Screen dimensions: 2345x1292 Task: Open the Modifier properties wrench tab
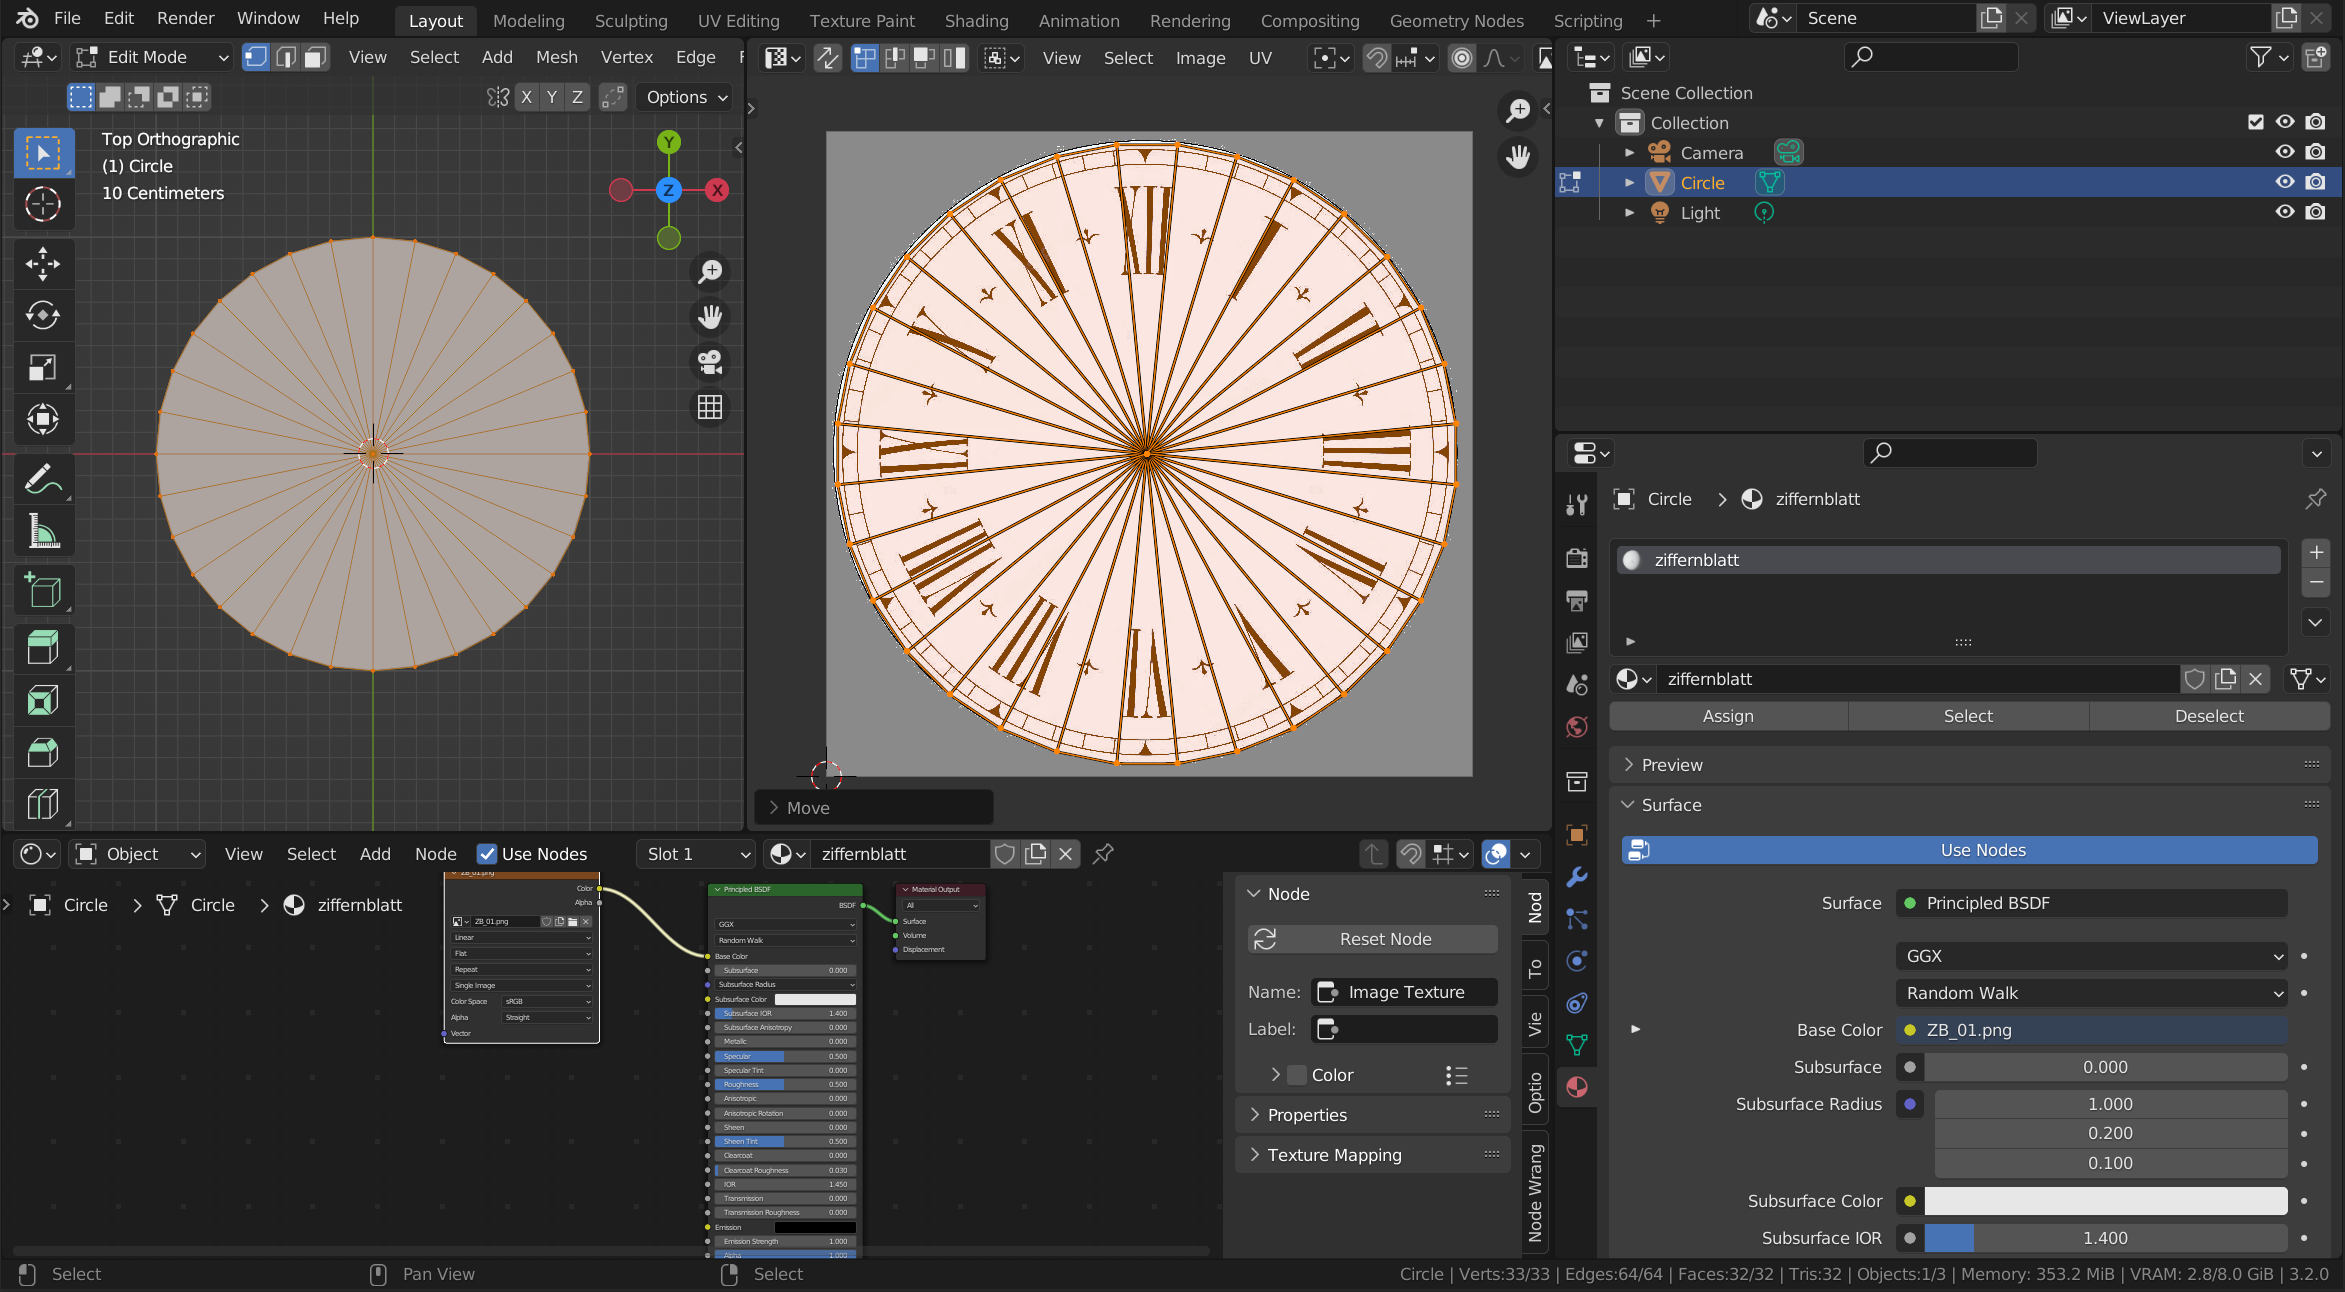[1577, 877]
